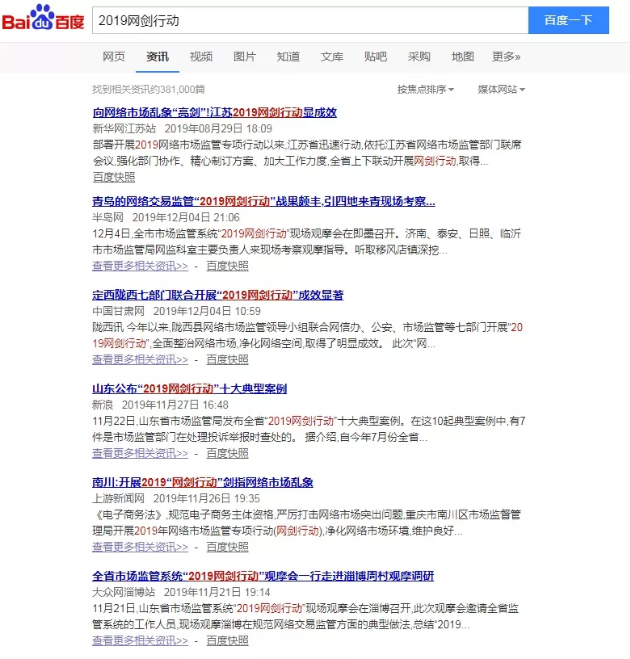Open the 视频 tab

tap(201, 56)
